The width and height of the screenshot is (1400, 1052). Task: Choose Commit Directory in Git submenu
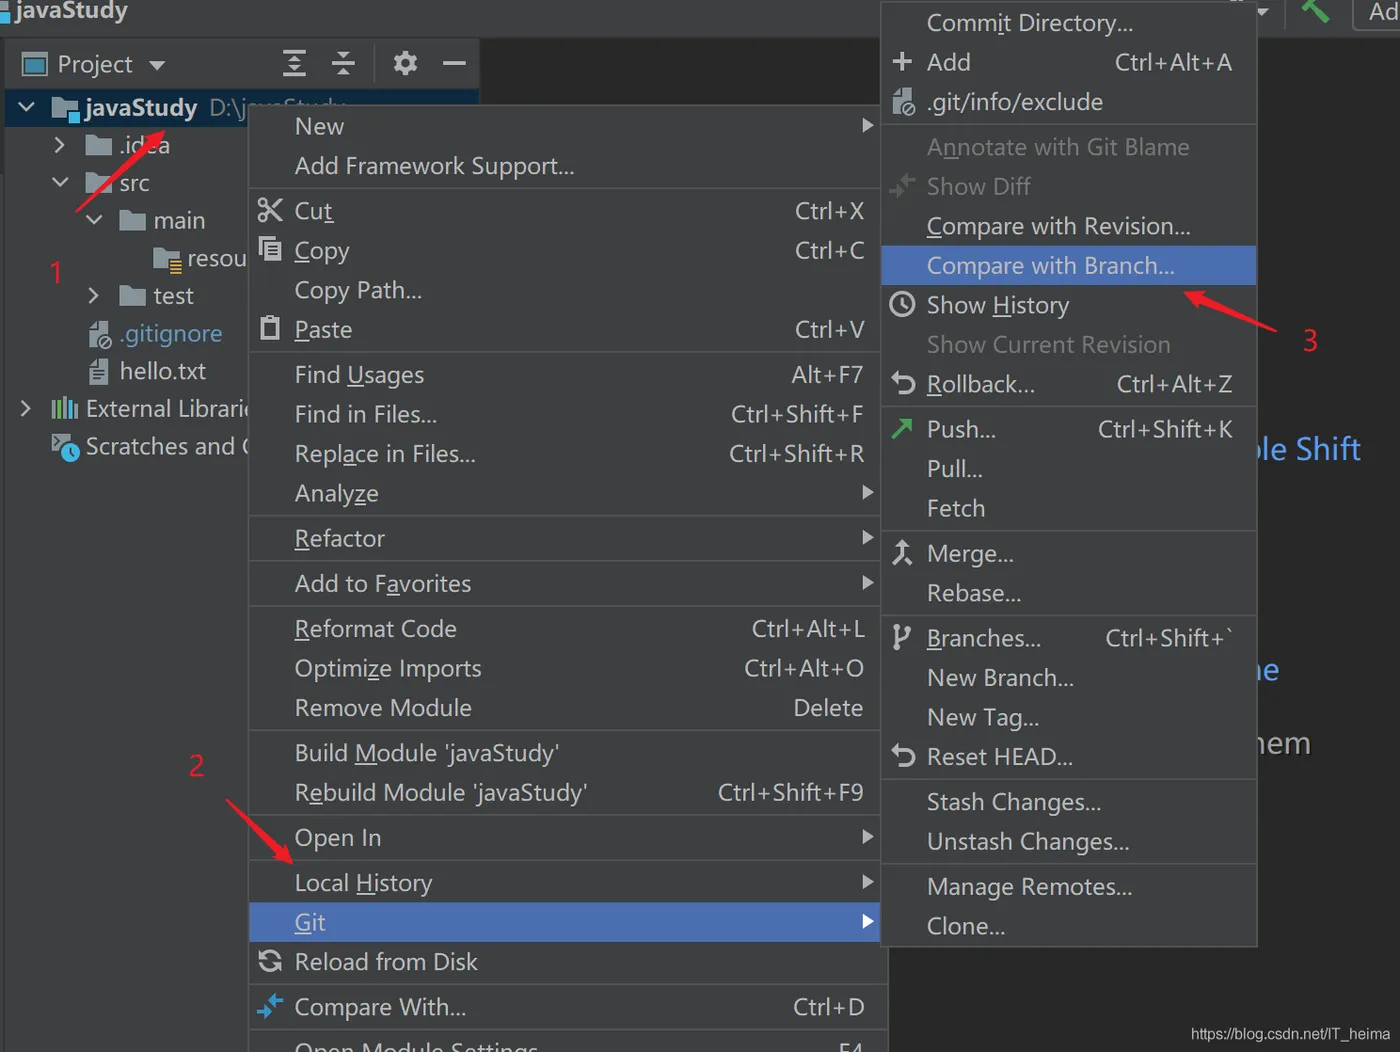[x=1068, y=22]
